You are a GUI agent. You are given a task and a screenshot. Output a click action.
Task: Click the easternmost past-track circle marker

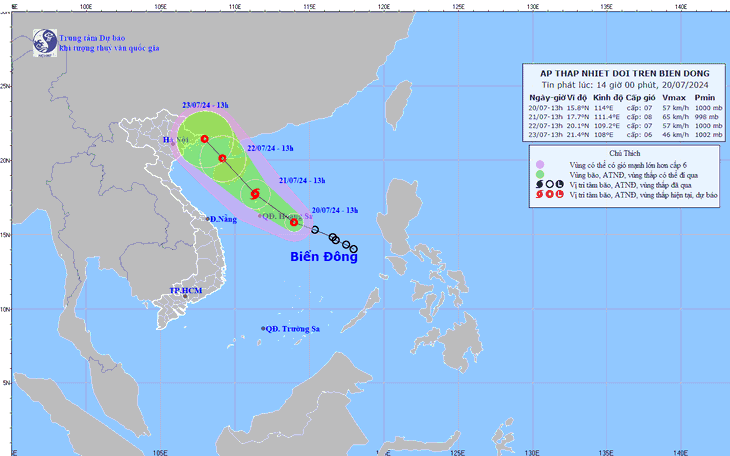tap(354, 249)
